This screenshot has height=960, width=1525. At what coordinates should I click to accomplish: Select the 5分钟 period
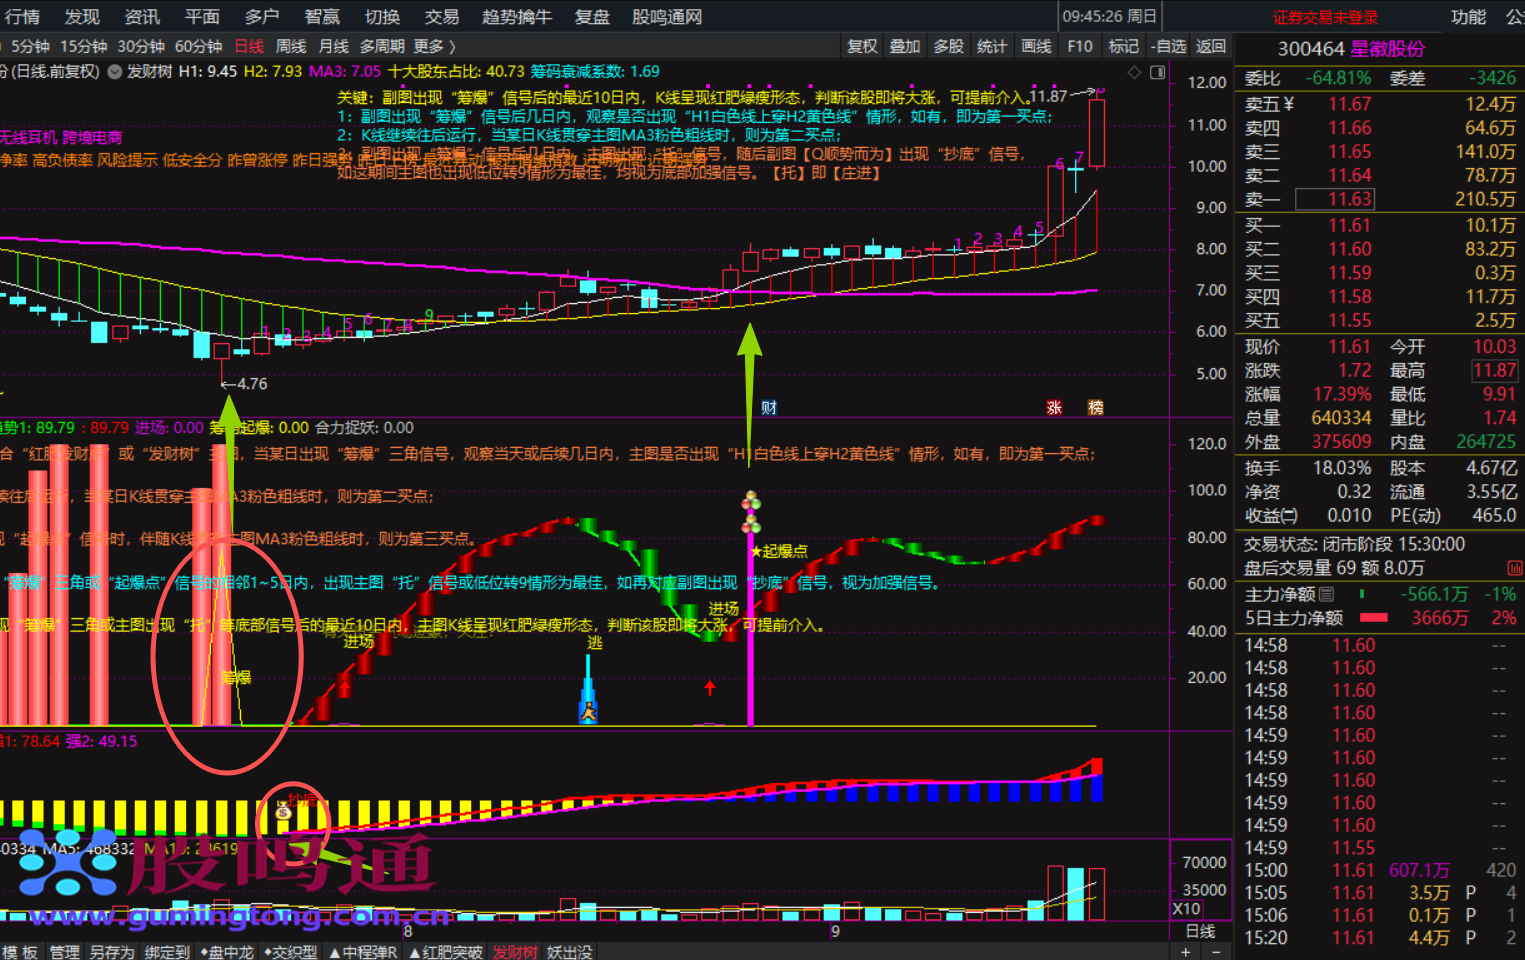[x=30, y=46]
